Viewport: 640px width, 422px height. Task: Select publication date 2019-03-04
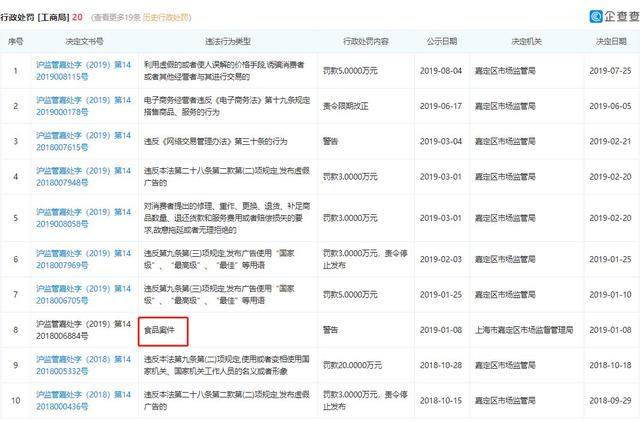(441, 141)
